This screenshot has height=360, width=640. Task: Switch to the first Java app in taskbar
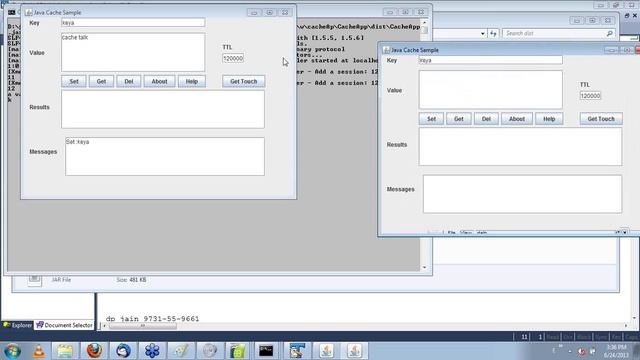pyautogui.click(x=326, y=351)
